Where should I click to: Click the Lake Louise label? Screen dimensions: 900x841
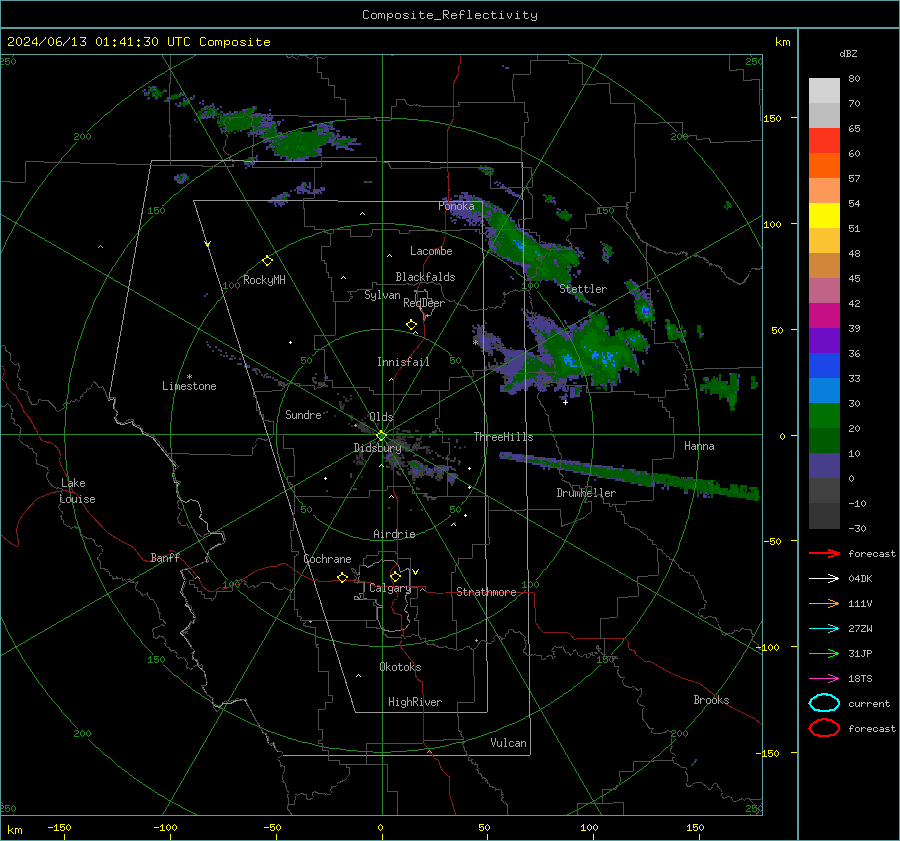click(77, 491)
